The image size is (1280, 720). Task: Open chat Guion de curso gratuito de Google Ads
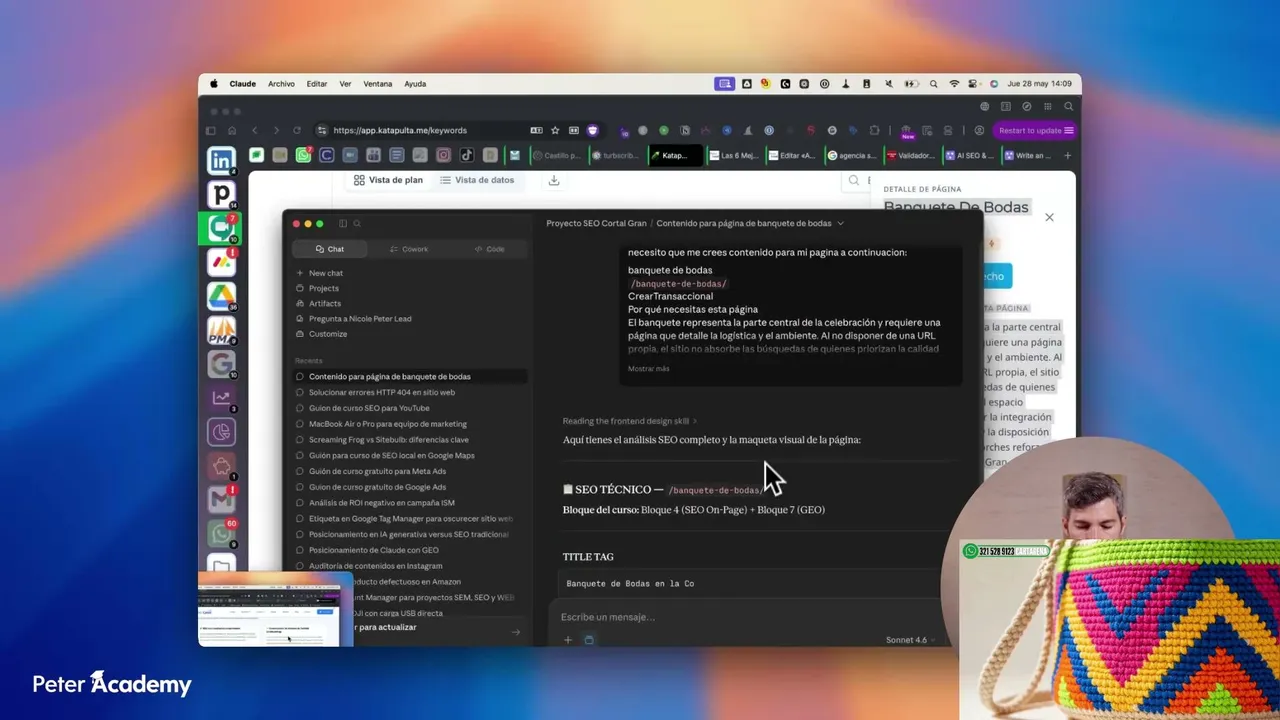(x=410, y=487)
